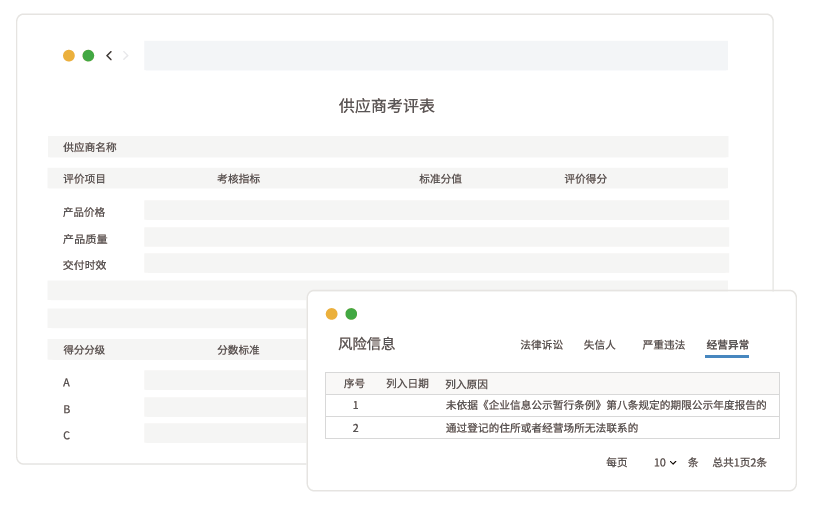Select row 1 in risk table
This screenshot has height=508, width=832.
(x=552, y=405)
